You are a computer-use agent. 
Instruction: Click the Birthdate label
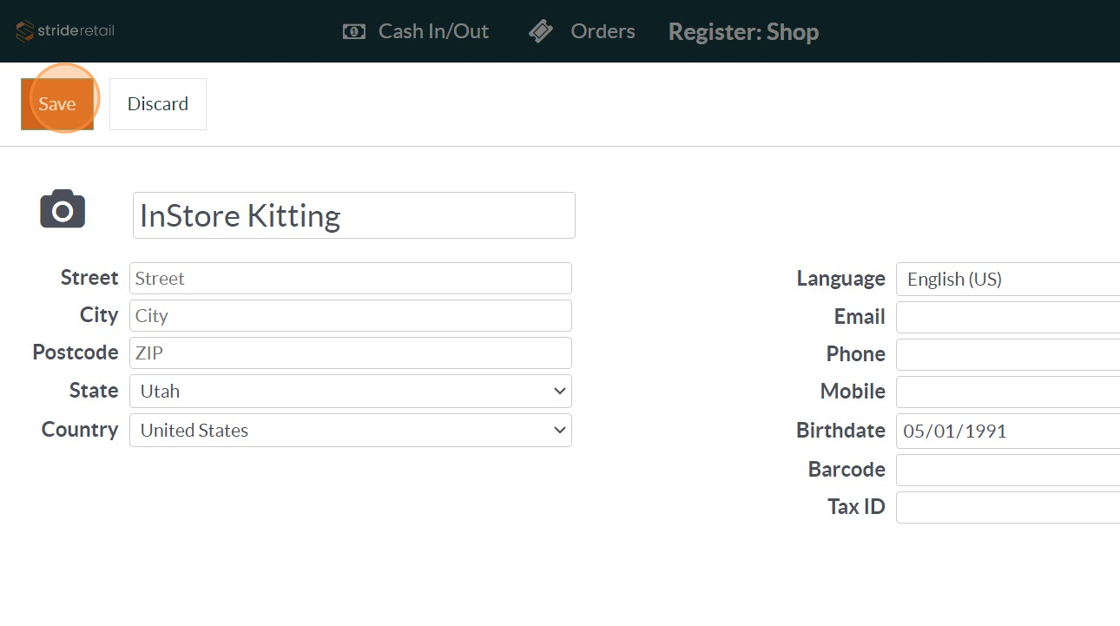pos(841,430)
